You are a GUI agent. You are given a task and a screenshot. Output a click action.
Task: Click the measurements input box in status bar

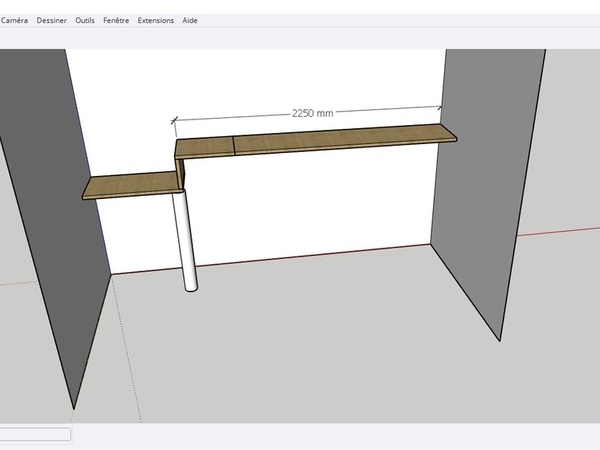(36, 434)
